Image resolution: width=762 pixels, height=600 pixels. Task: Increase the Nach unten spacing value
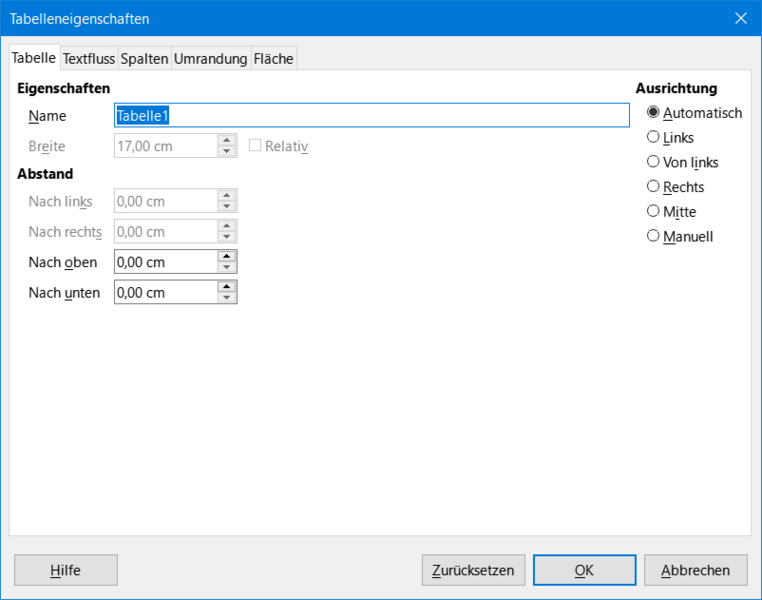click(226, 287)
